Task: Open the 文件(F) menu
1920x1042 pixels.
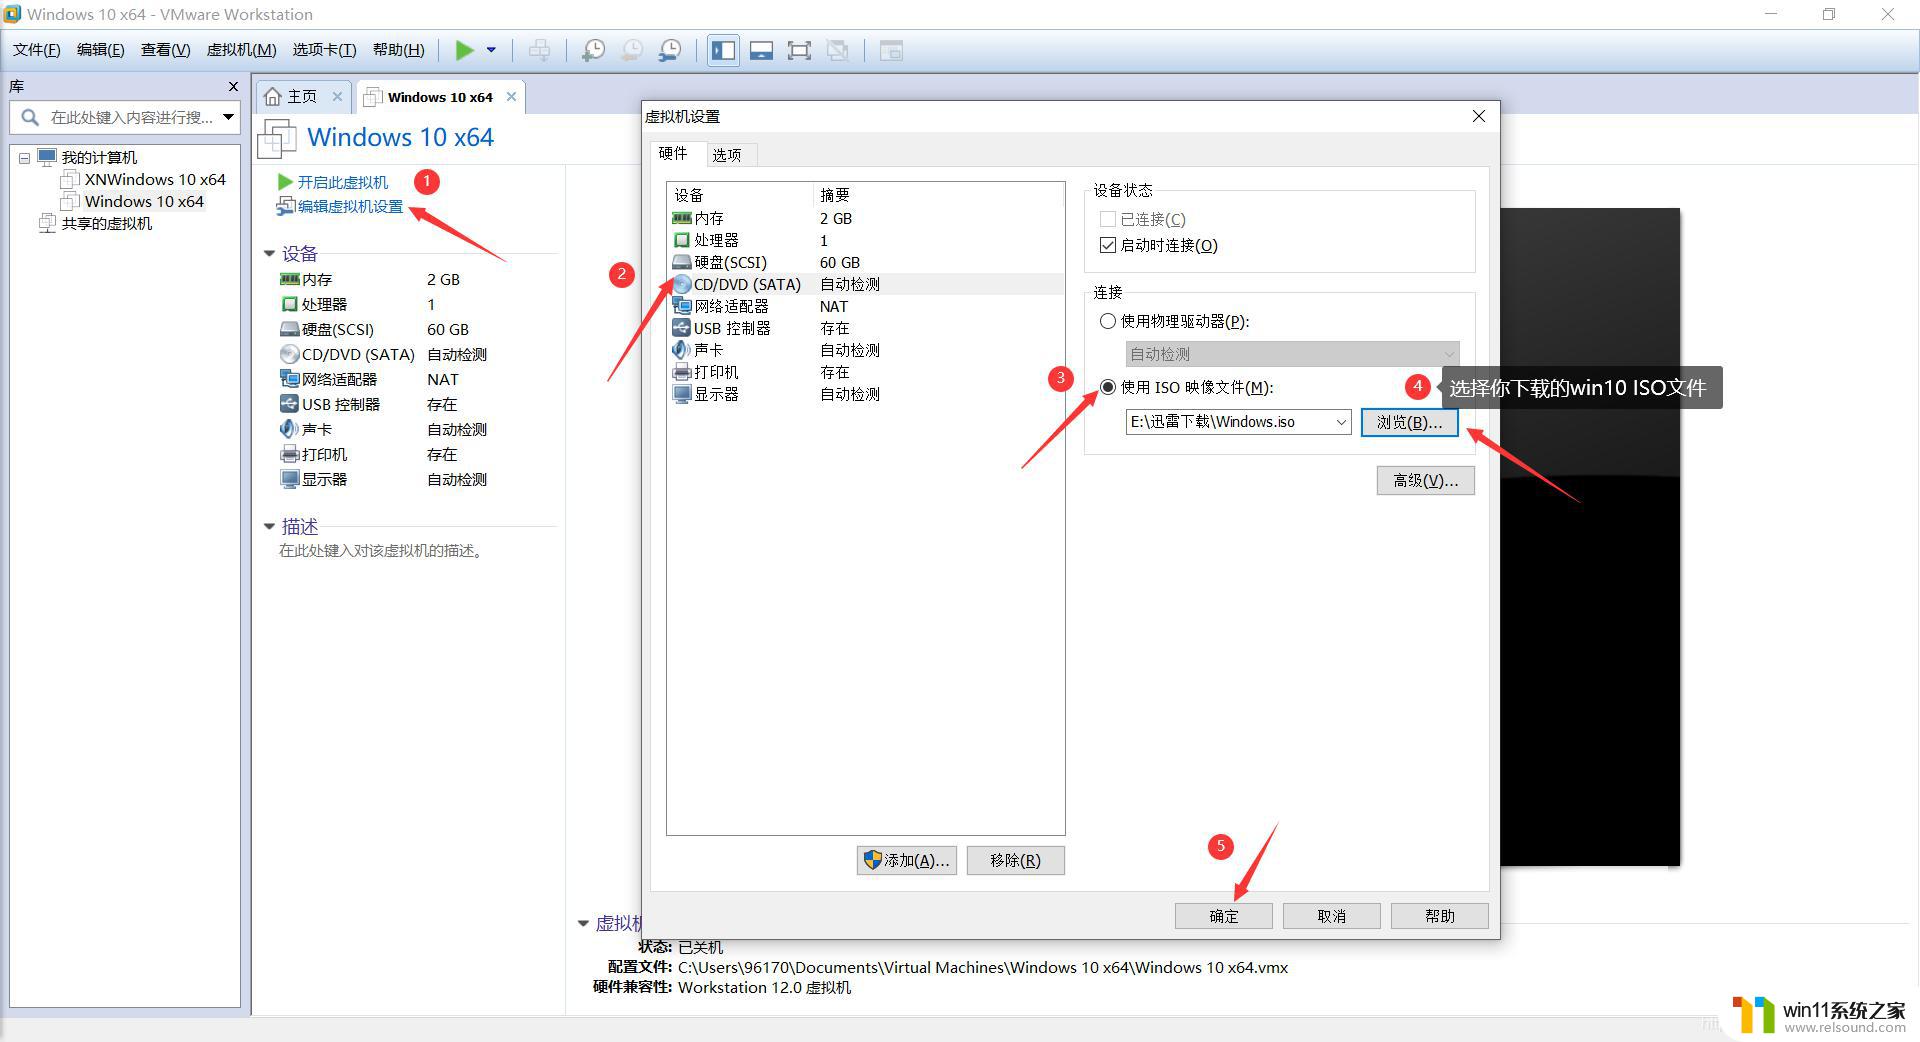Action: point(36,50)
